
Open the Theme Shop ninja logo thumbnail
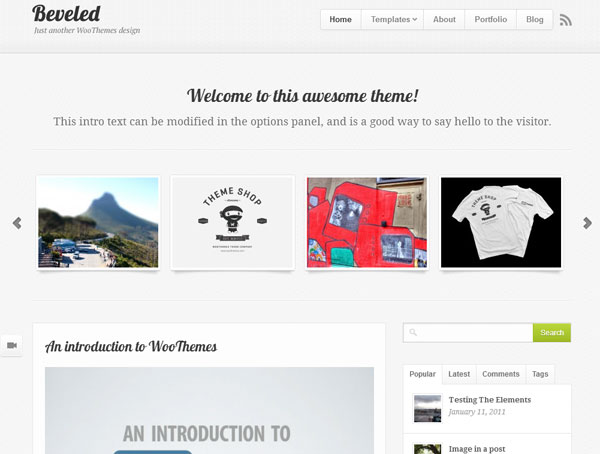pos(233,222)
